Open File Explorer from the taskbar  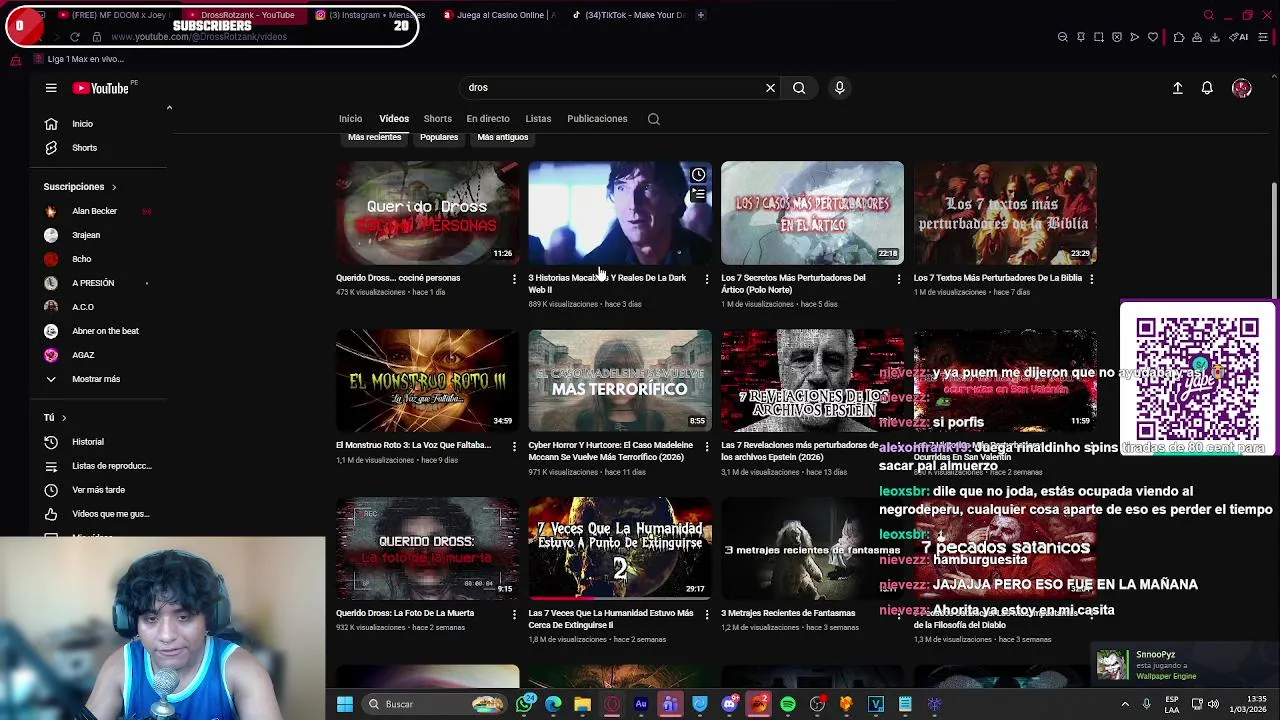pos(582,704)
